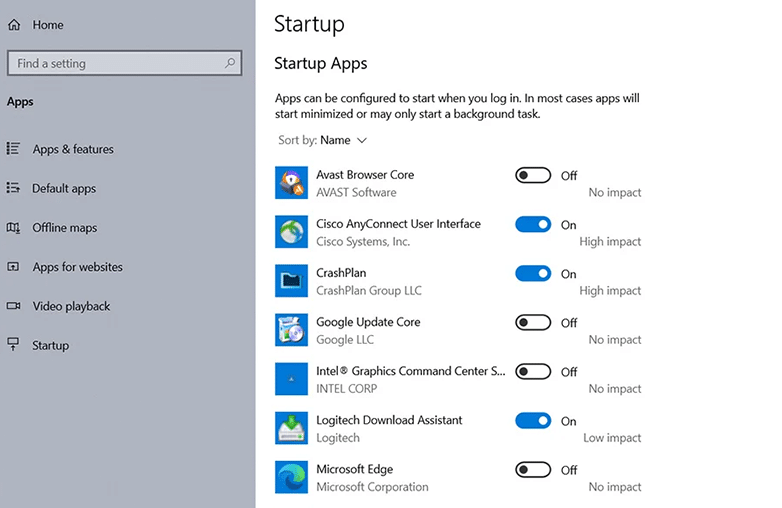Click the Google Update Core icon
Screen dimensions: 782x508
[291, 330]
